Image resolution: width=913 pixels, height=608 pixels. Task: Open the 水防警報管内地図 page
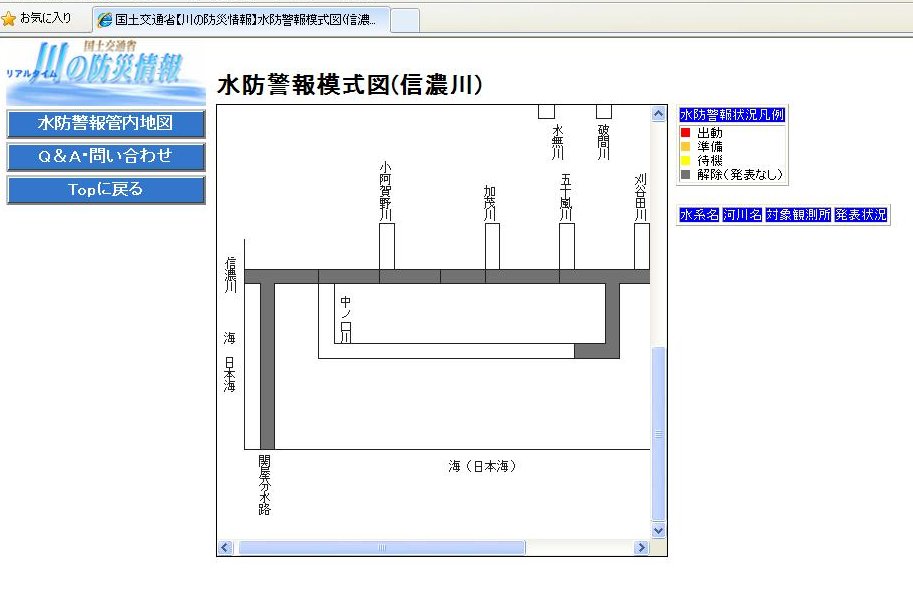click(106, 124)
